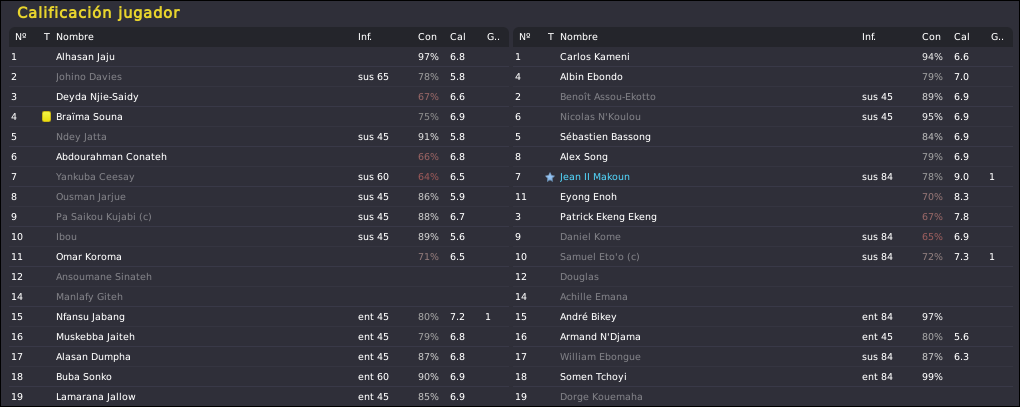Open Eyong Enoh's player entry
Viewport: 1020px width, 407px height.
point(588,197)
